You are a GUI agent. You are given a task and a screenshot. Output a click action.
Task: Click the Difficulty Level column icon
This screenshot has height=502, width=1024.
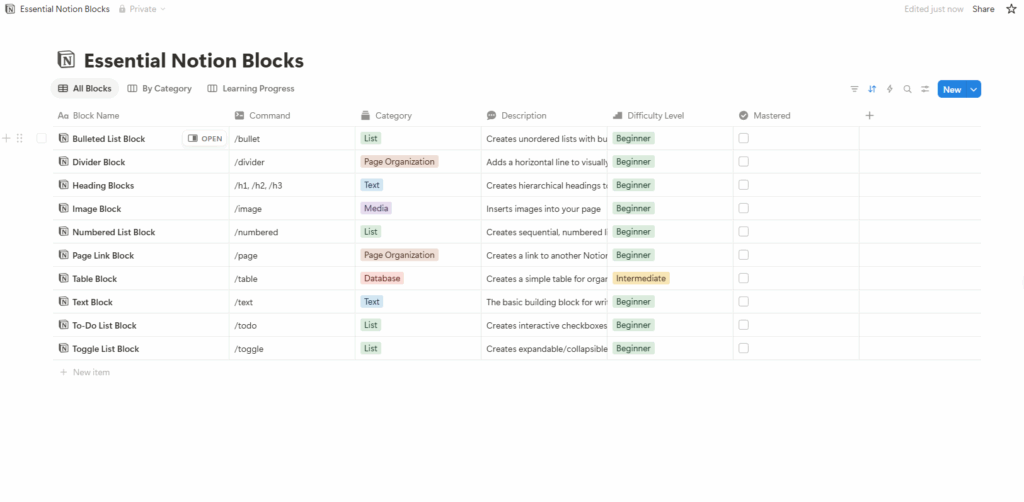[x=617, y=116]
